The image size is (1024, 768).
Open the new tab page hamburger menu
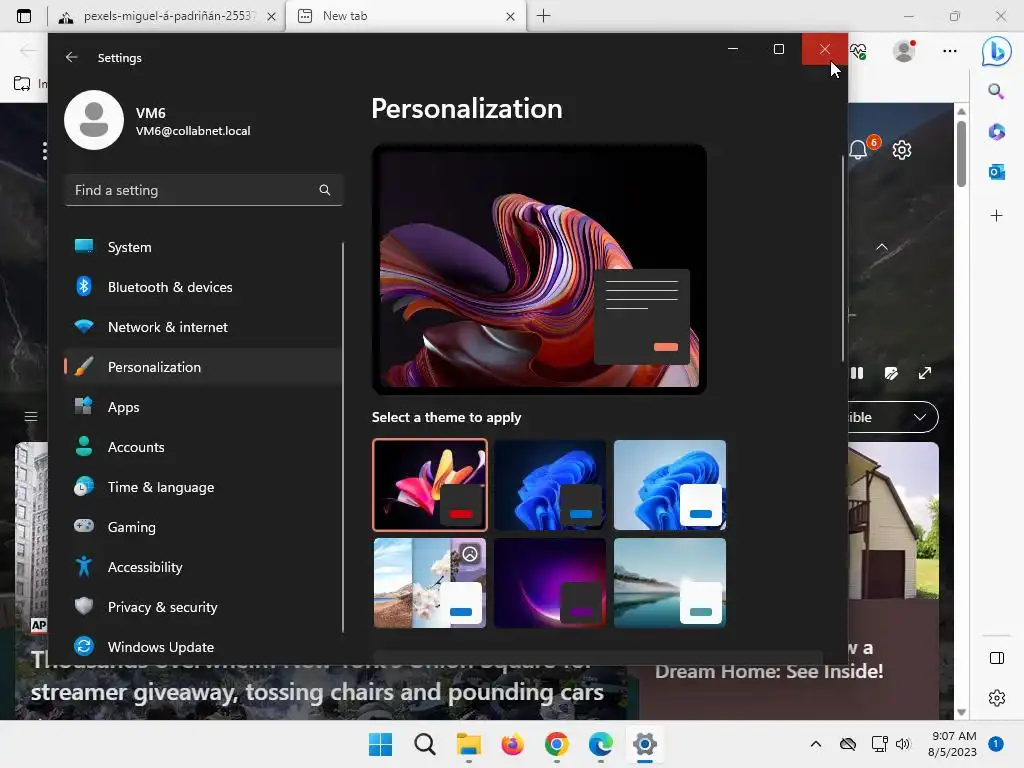pos(31,416)
